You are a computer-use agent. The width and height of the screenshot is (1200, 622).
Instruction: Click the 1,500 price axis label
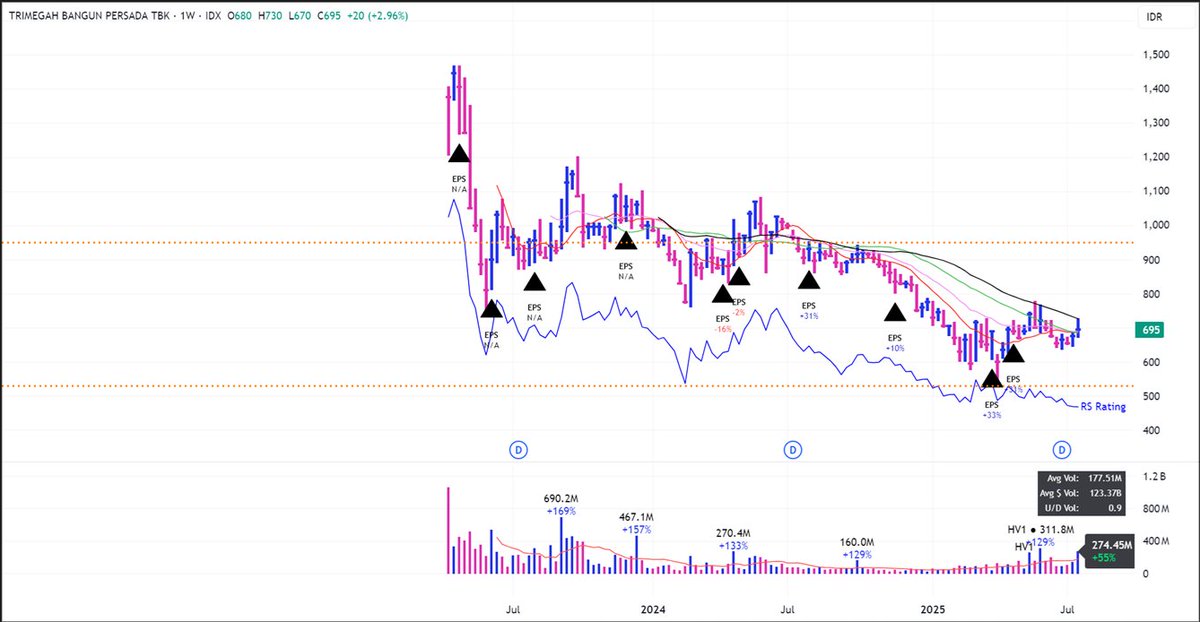click(1154, 54)
